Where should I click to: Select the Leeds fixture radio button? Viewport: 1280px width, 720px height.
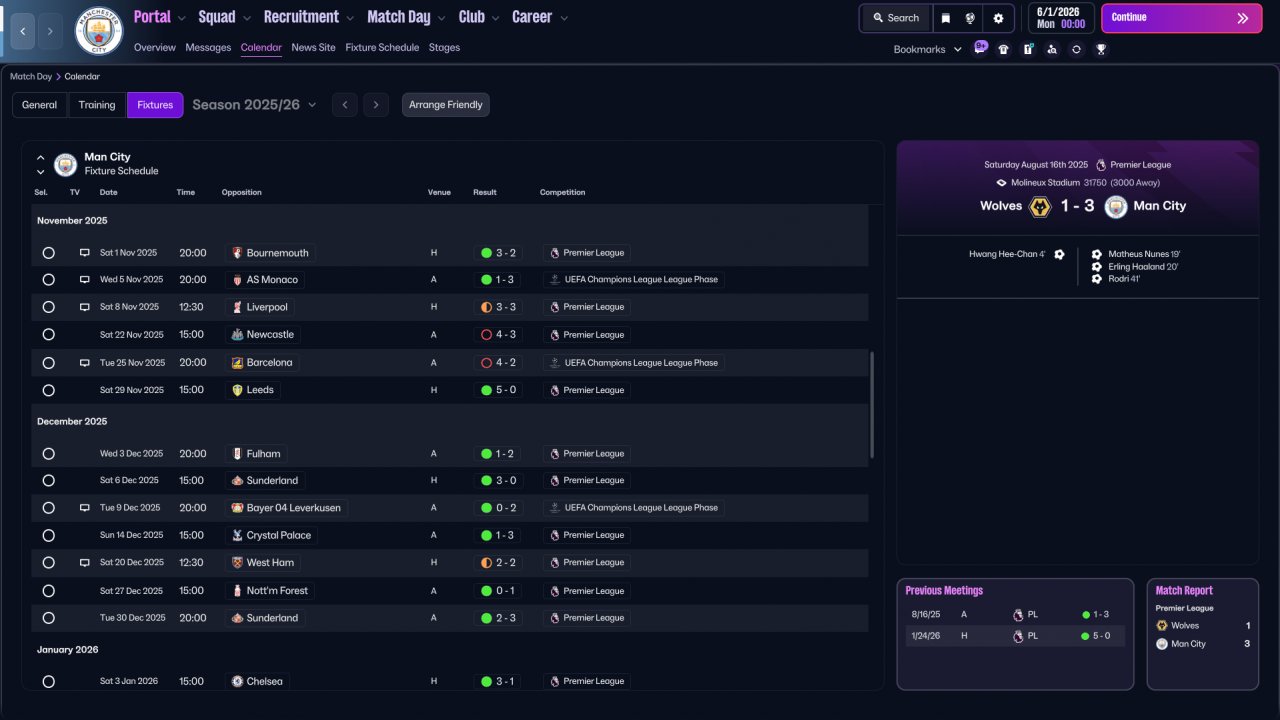(x=48, y=390)
